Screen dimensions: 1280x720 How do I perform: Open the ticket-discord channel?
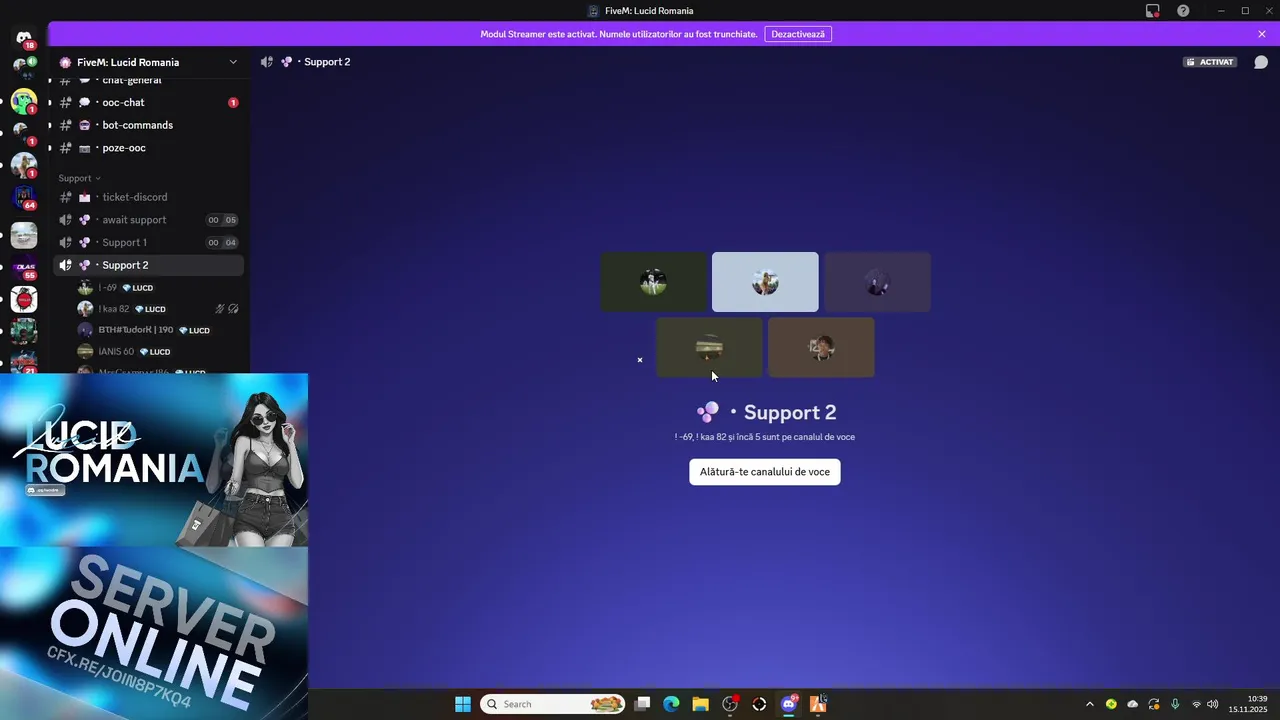pyautogui.click(x=148, y=197)
